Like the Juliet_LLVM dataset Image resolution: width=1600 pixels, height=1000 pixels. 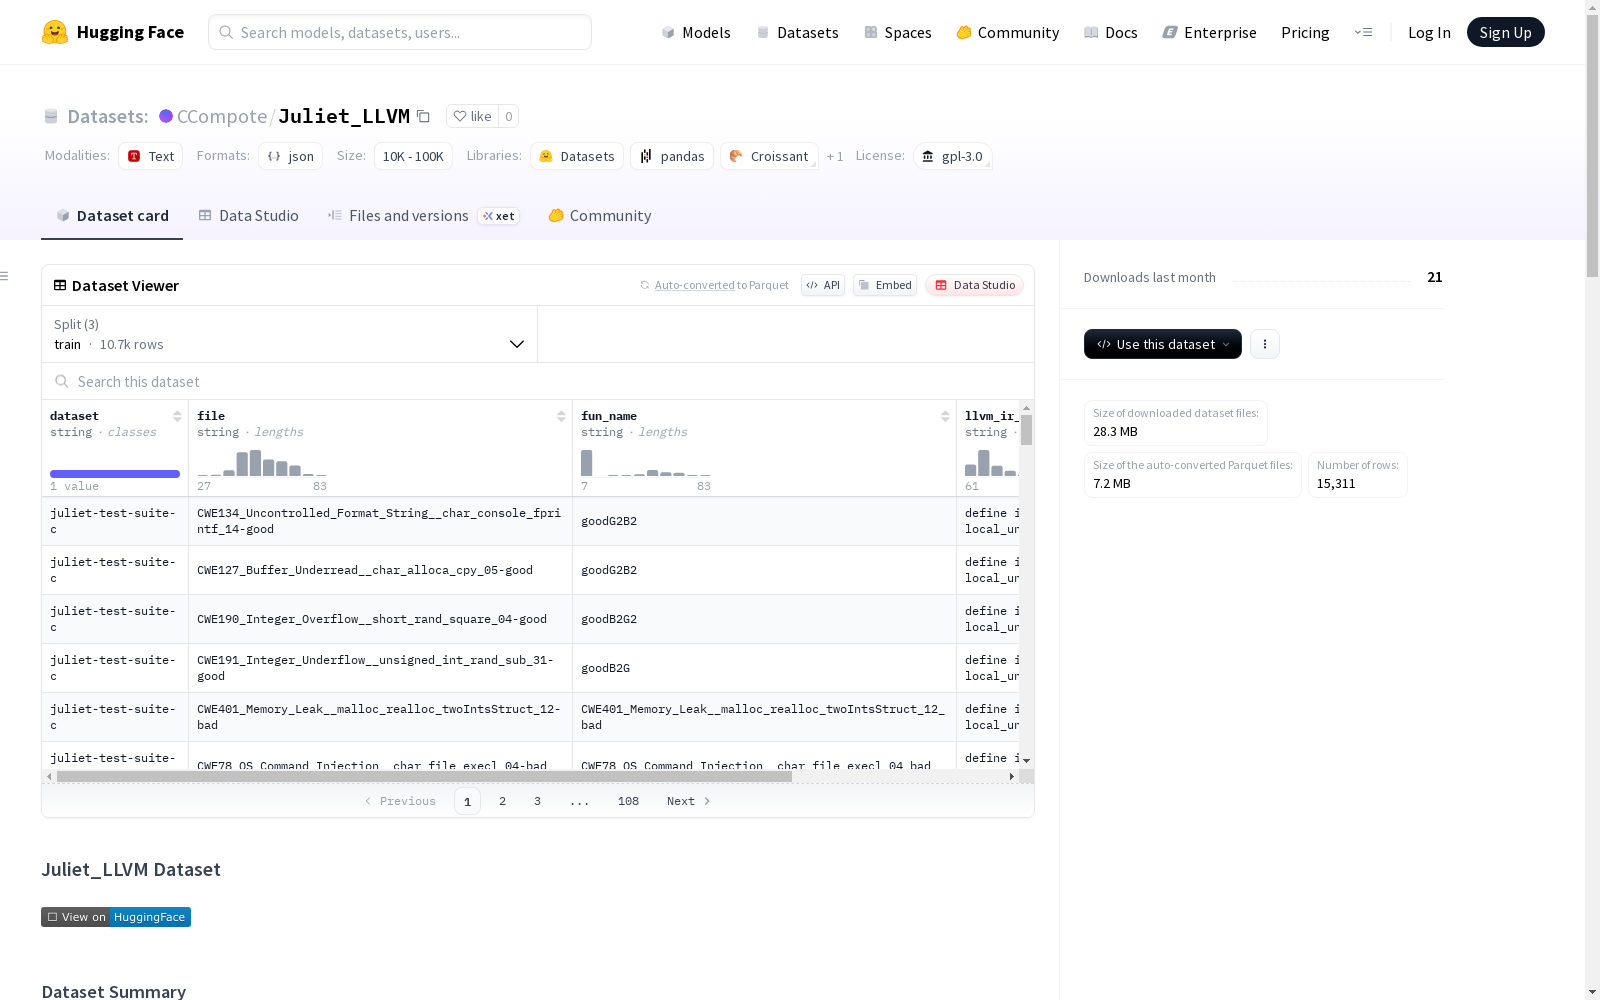click(472, 116)
